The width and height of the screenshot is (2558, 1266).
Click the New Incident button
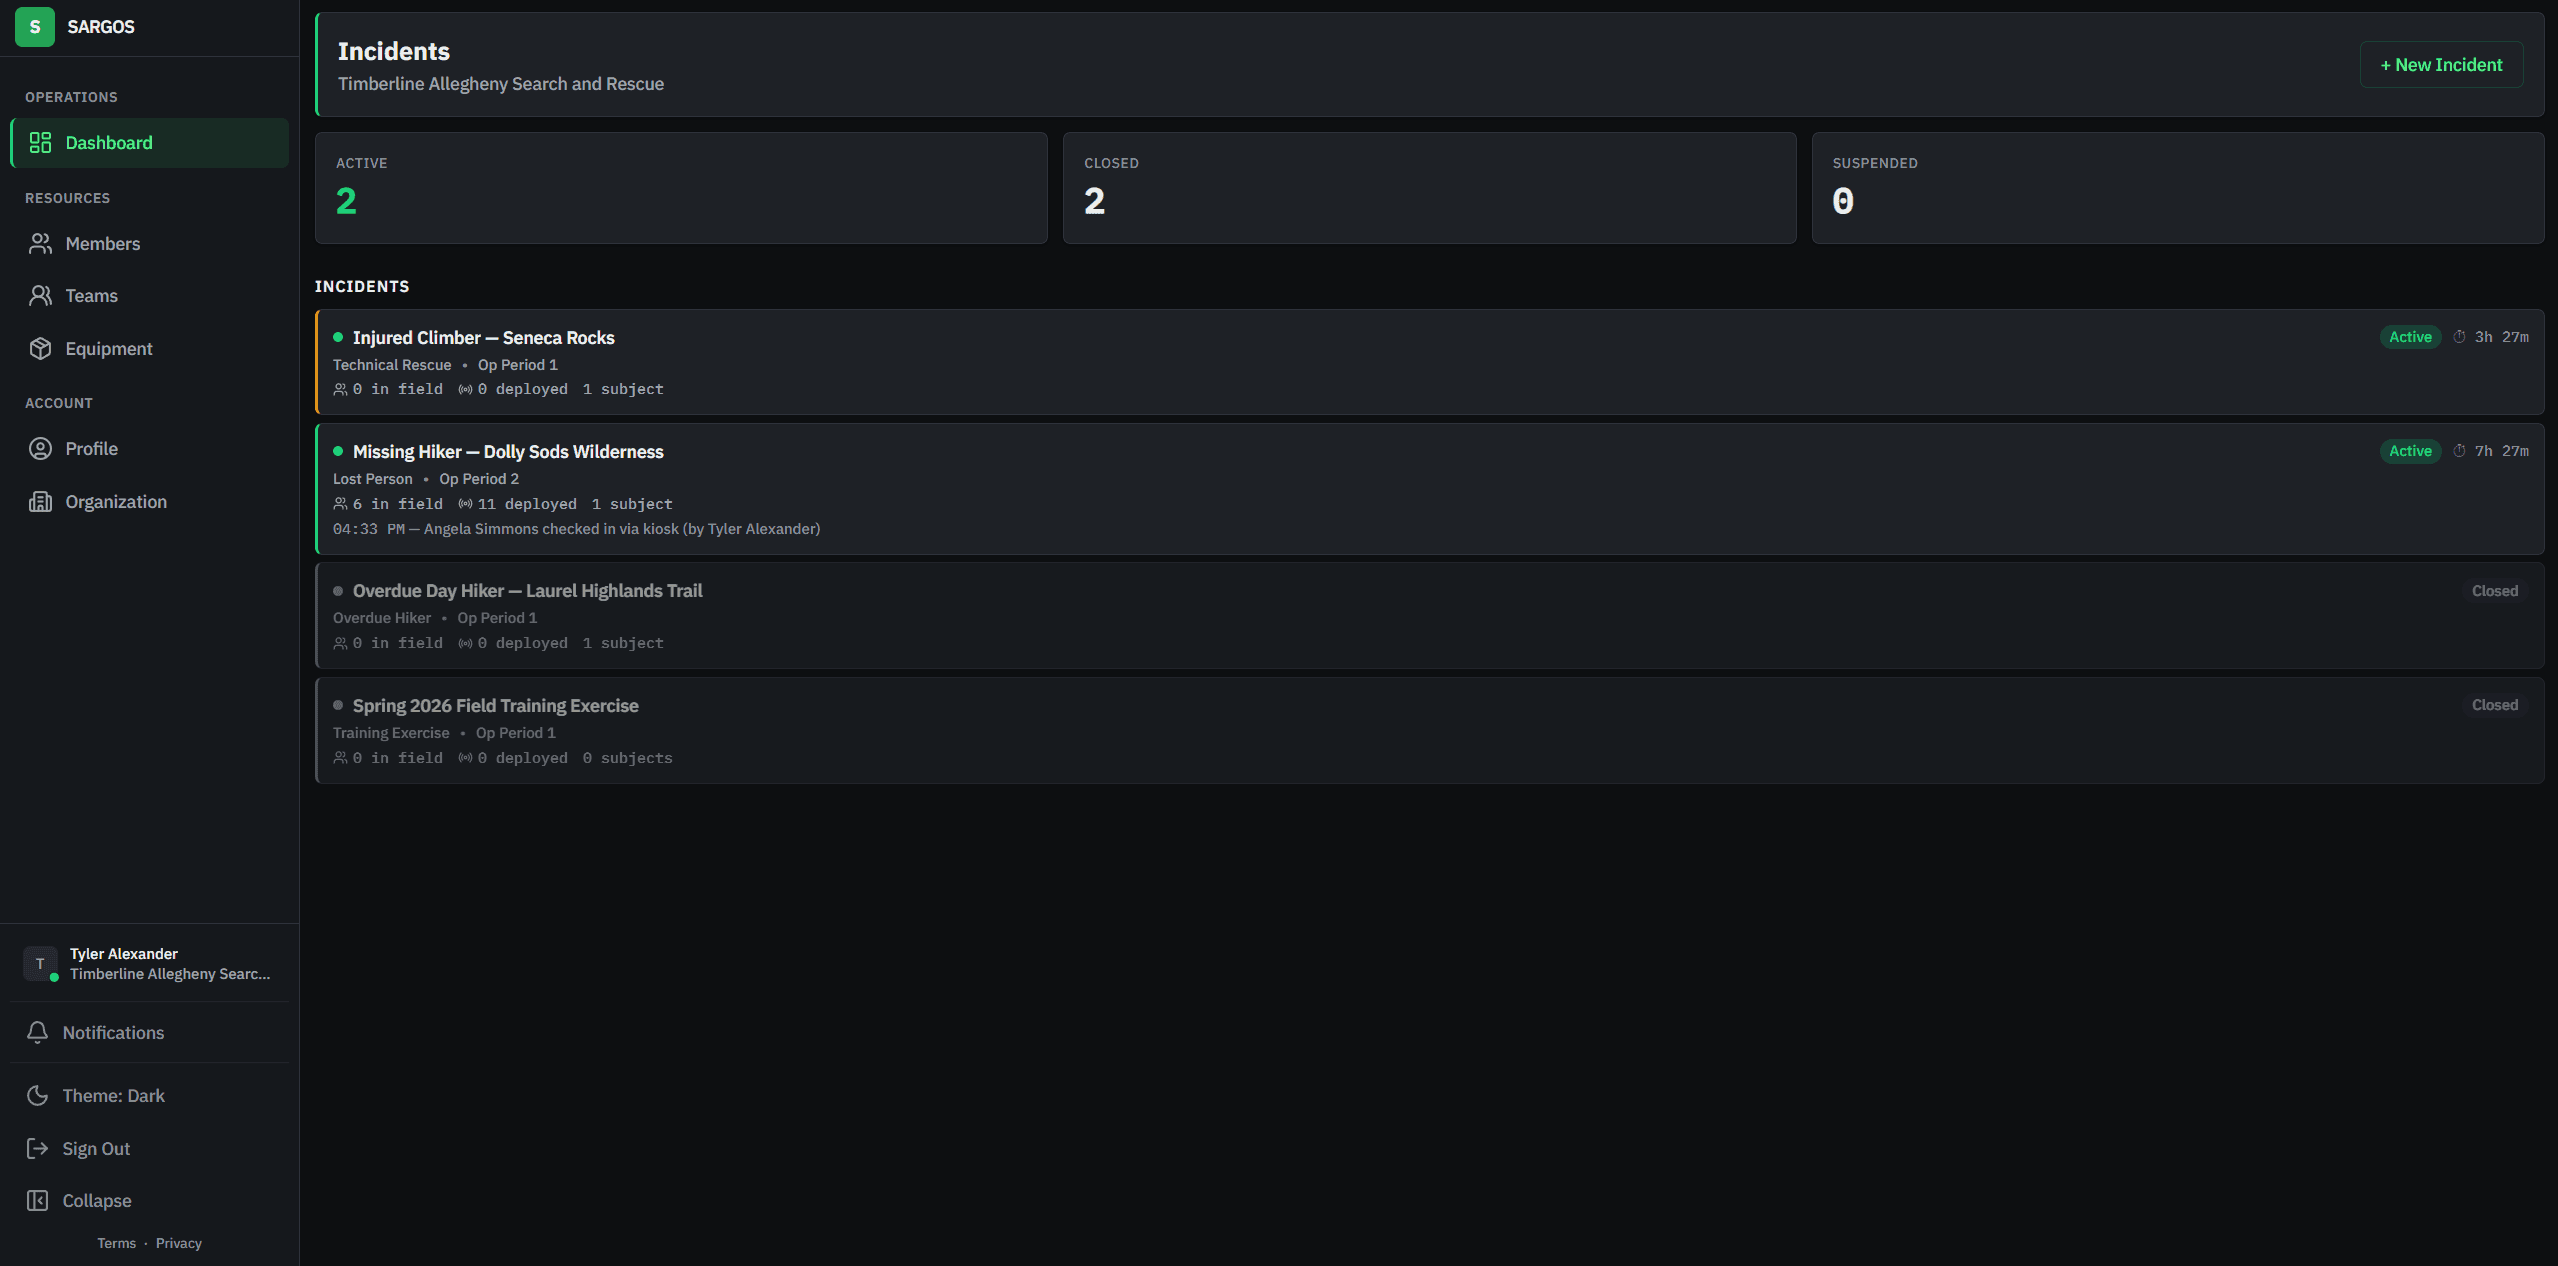[x=2441, y=65]
